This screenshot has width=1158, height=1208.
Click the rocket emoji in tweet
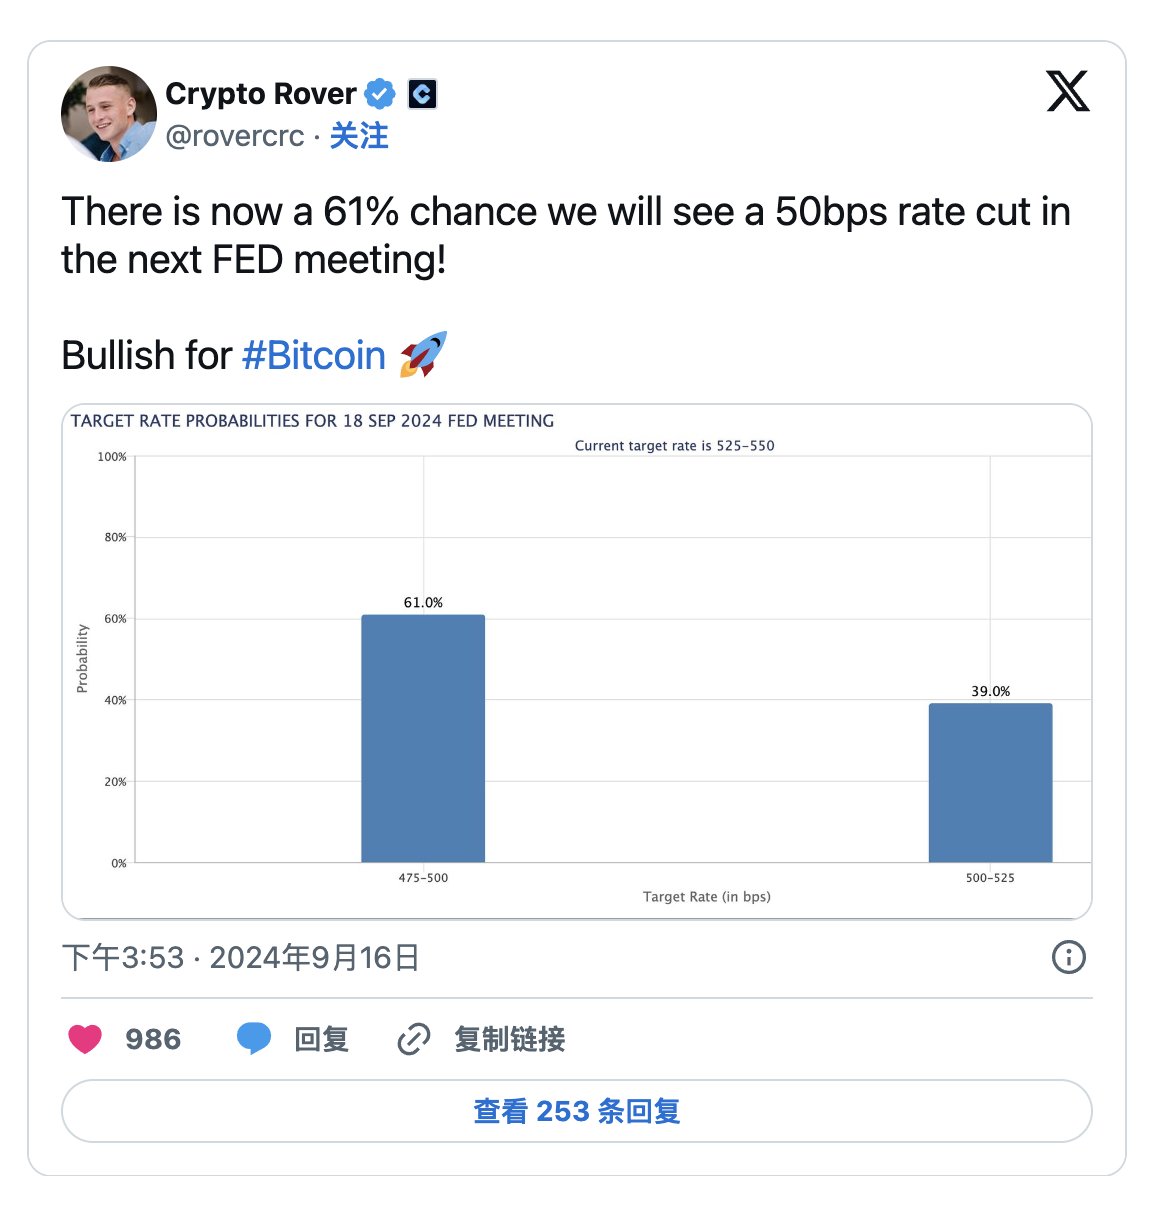tap(423, 355)
